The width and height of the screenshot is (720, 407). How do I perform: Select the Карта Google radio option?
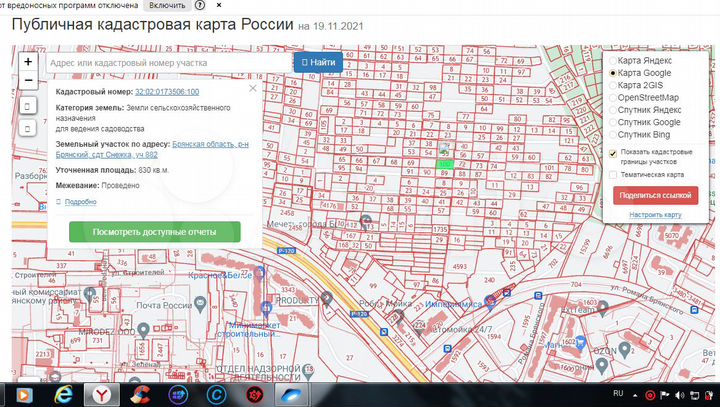coord(613,73)
